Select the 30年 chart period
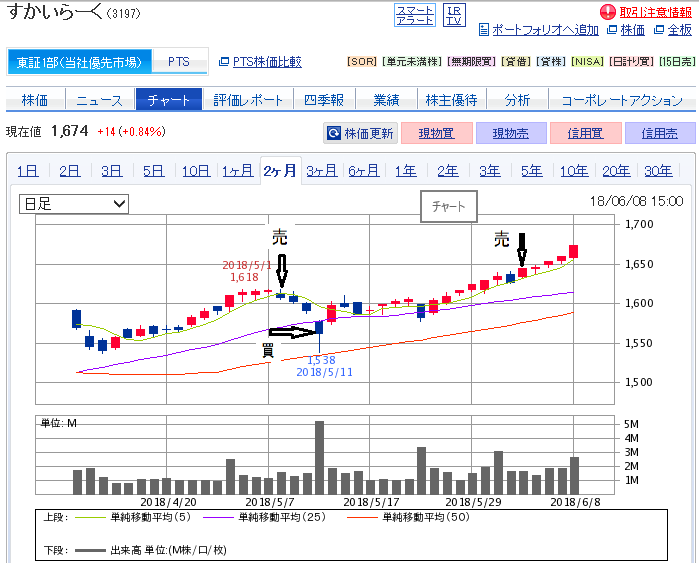The width and height of the screenshot is (699, 563). (658, 170)
